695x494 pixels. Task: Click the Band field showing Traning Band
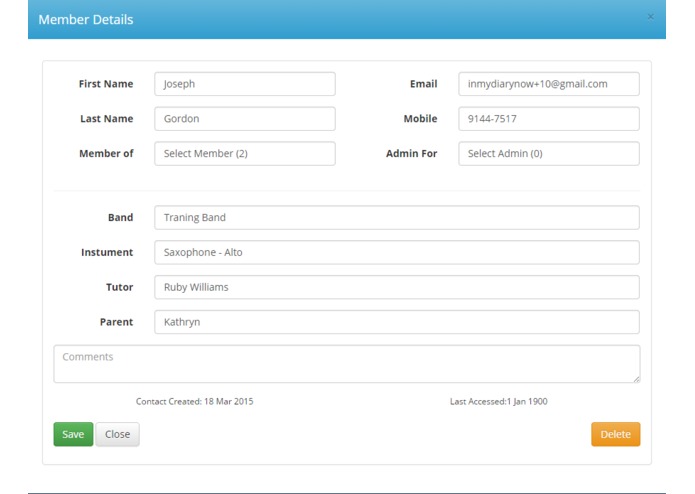coord(397,218)
